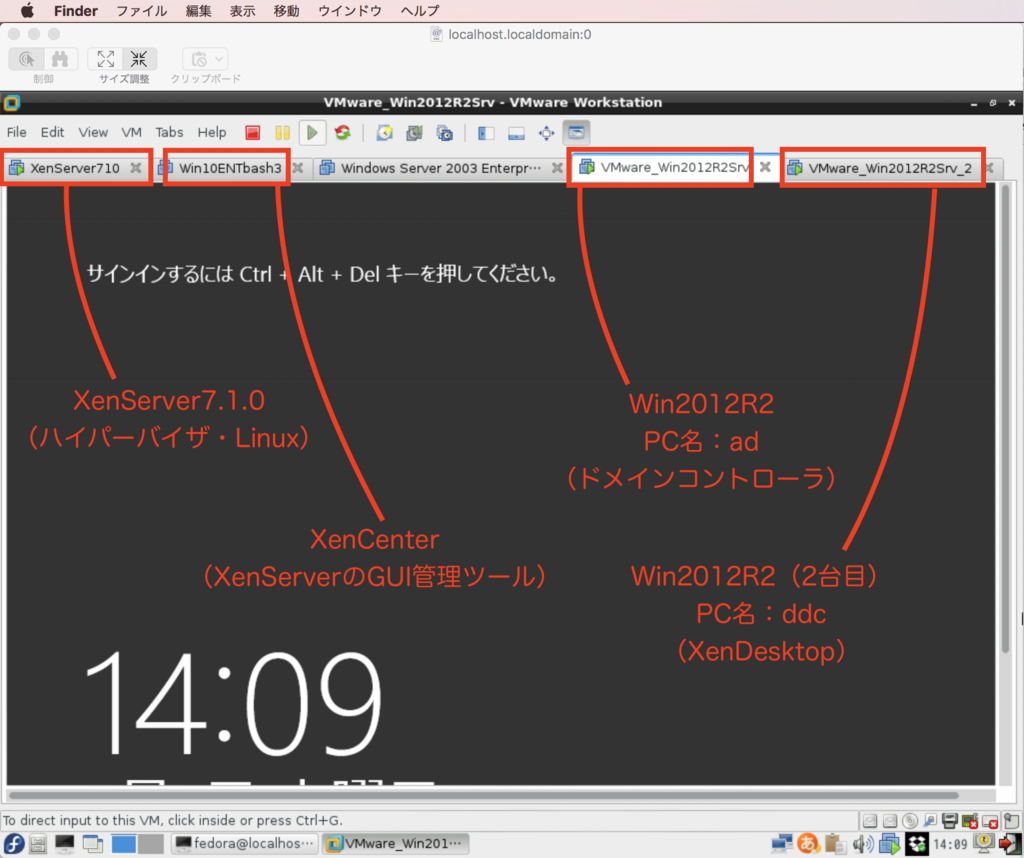Close the XenServer710 tab
Screen dimensions: 1024x858
tap(136, 168)
